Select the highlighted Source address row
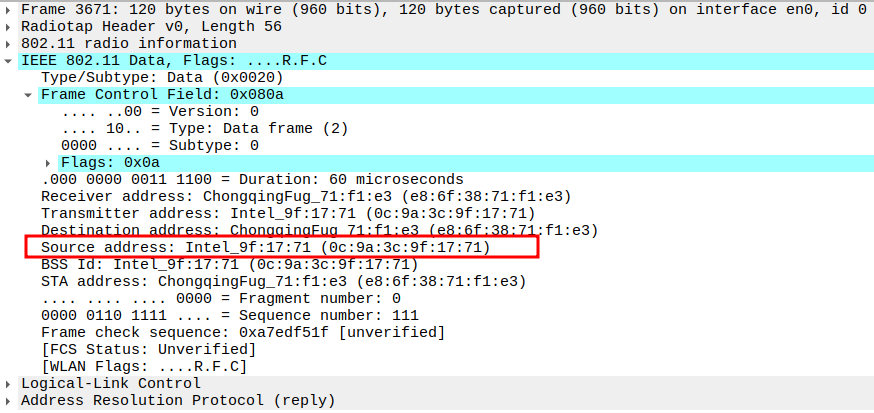The width and height of the screenshot is (874, 413). 266,247
